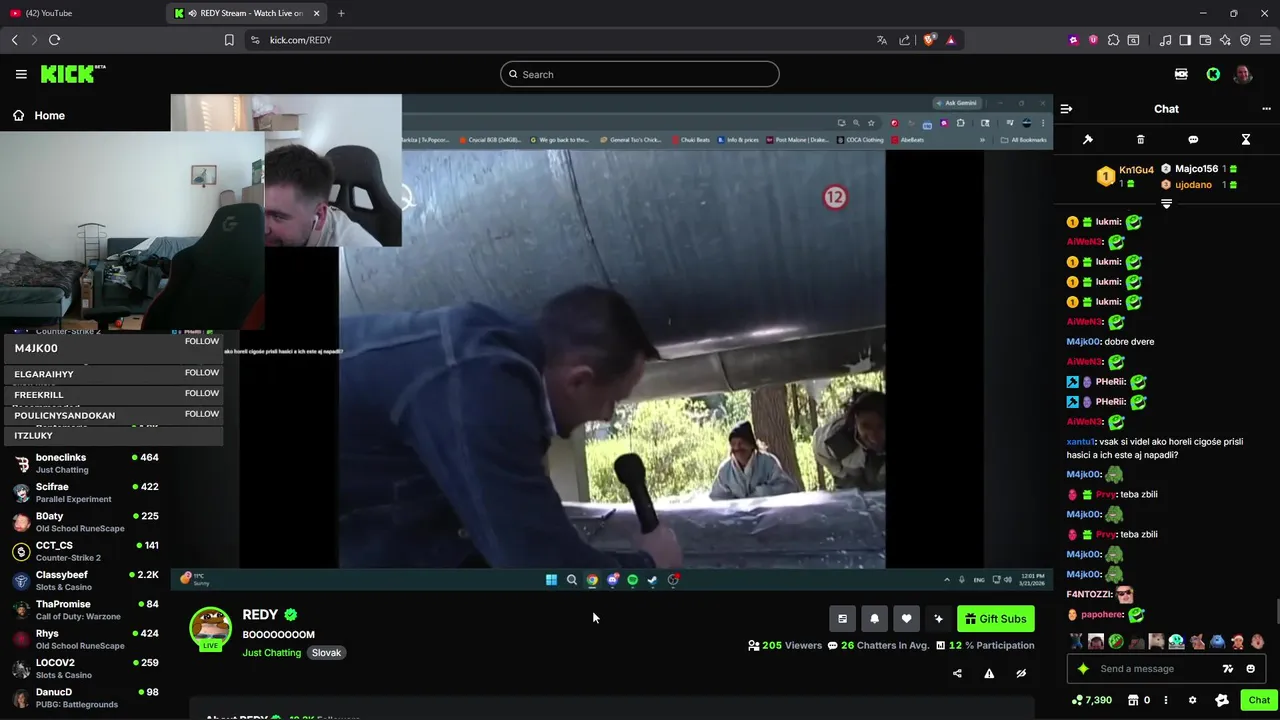Screen dimensions: 1280x720
Task: Click the Brave Rewards triangle icon
Action: click(x=950, y=40)
